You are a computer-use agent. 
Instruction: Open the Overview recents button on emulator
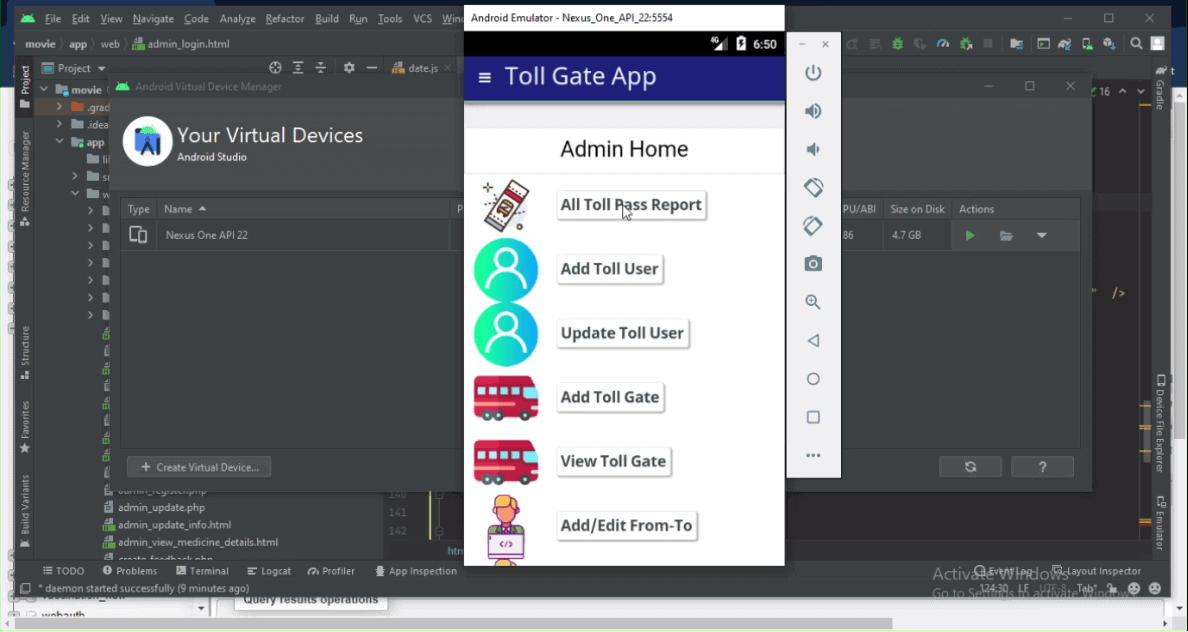(x=813, y=417)
